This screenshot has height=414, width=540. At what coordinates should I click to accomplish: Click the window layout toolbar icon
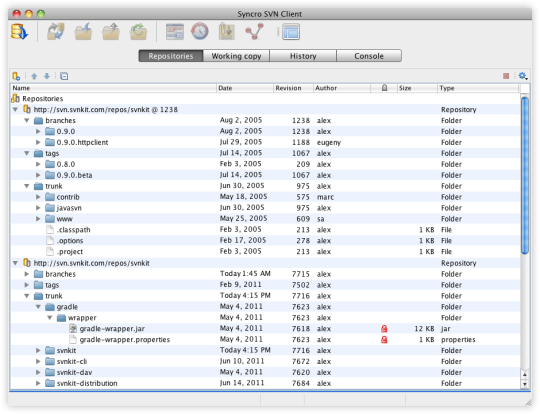[291, 32]
